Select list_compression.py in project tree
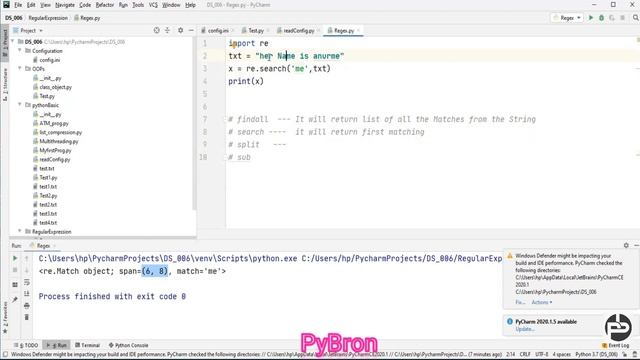Screen dimensions: 640x360 [60, 132]
